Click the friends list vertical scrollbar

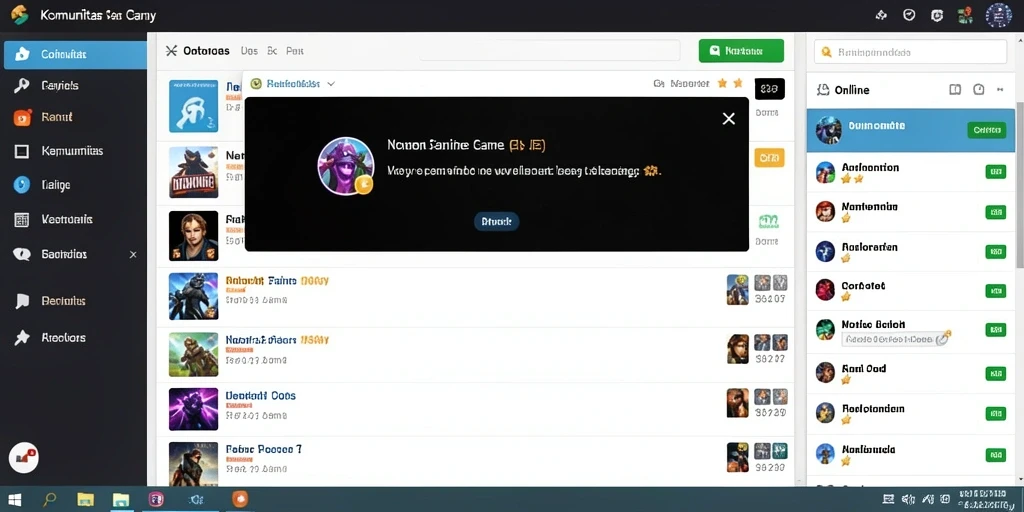(x=1019, y=185)
